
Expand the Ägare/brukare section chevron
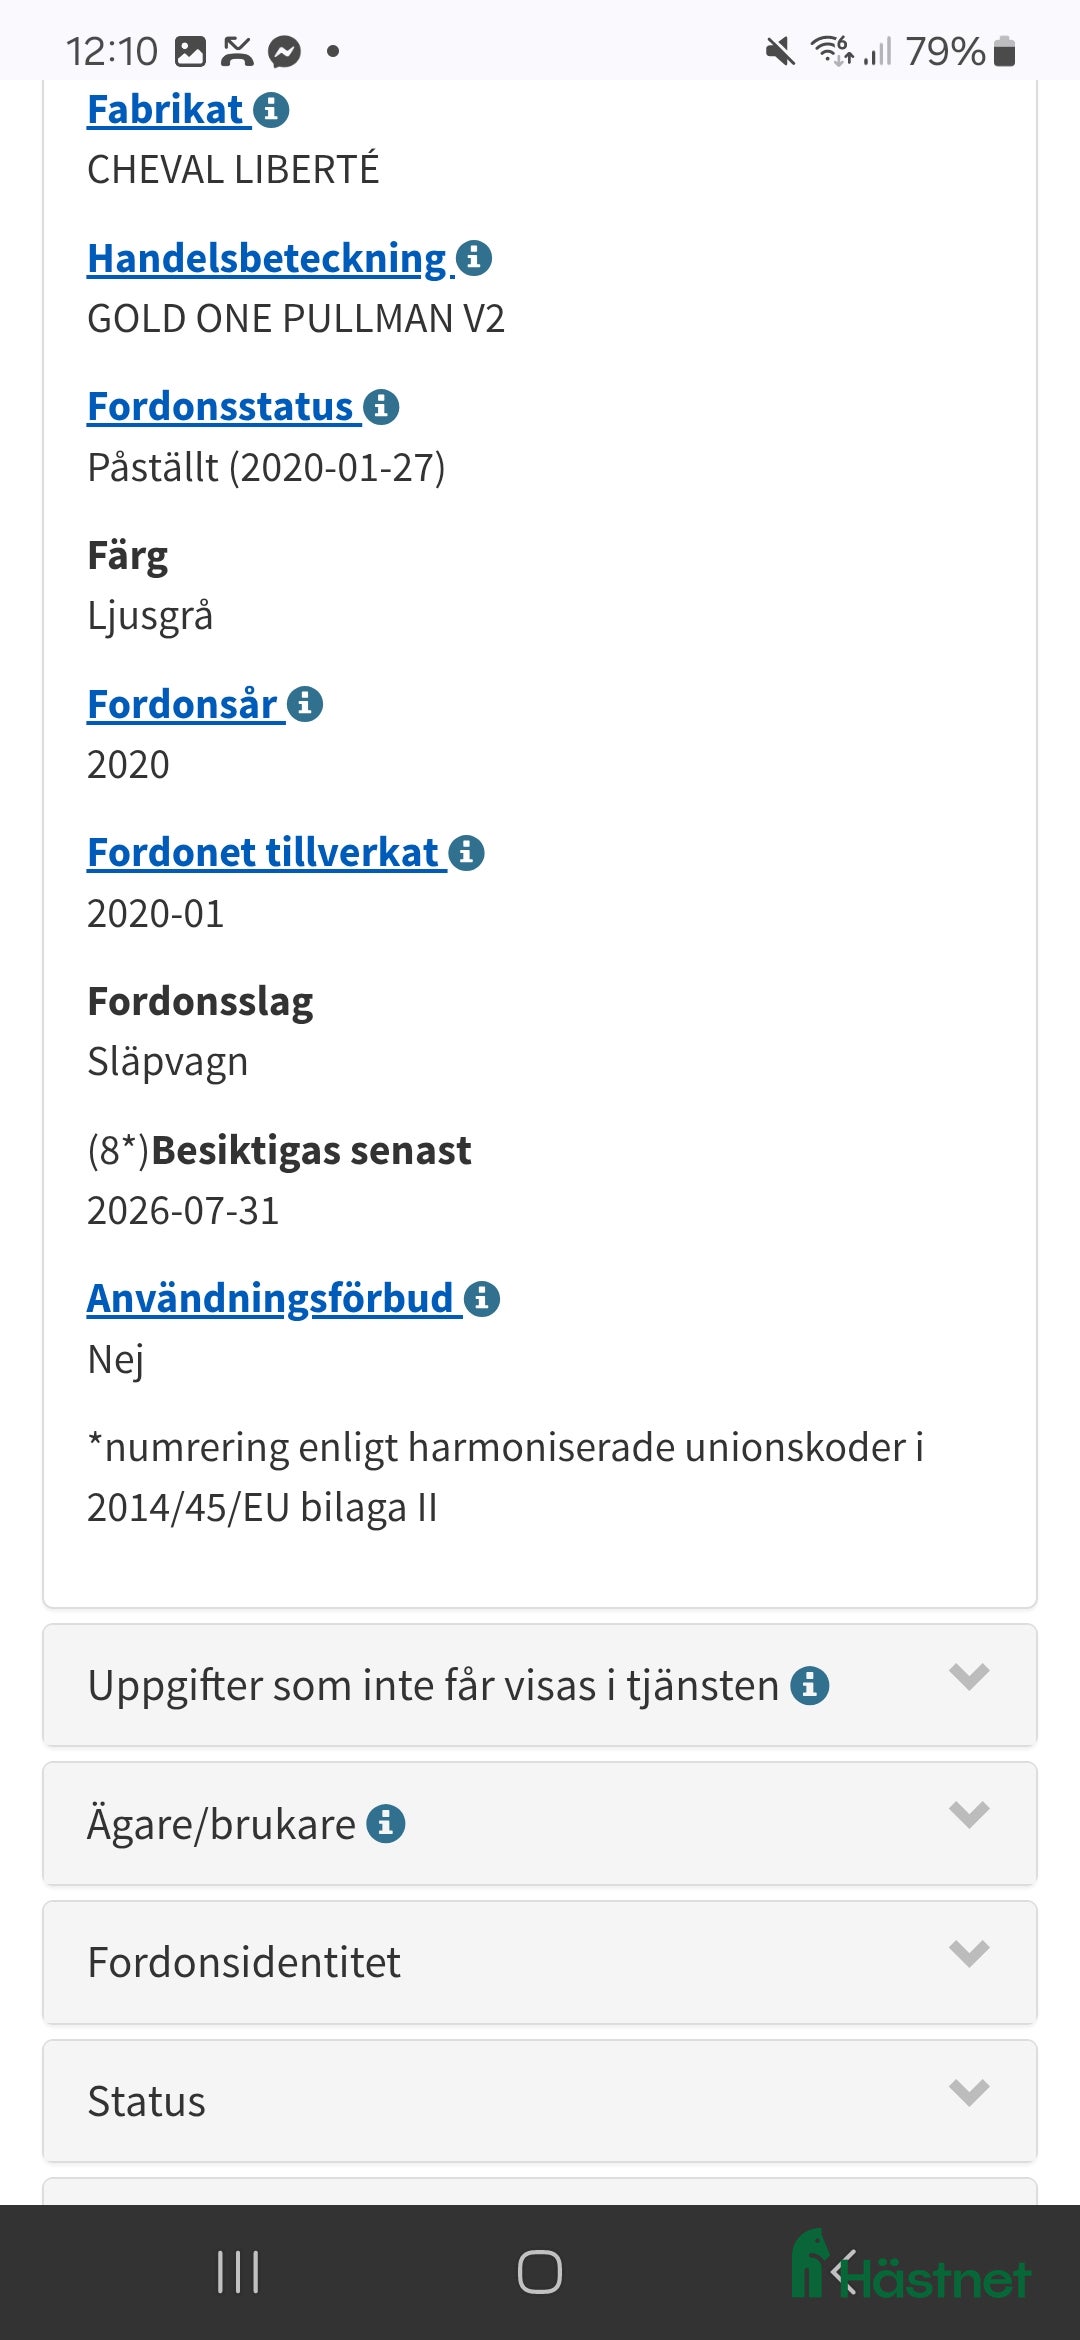pos(969,1815)
